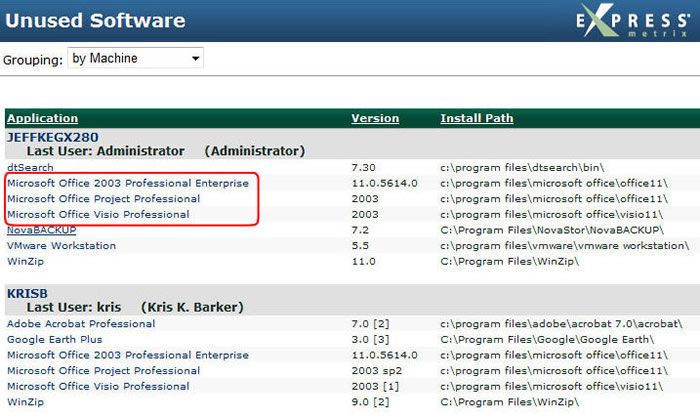The height and width of the screenshot is (419, 700).
Task: Click VMware Workstation application name
Action: tap(62, 246)
